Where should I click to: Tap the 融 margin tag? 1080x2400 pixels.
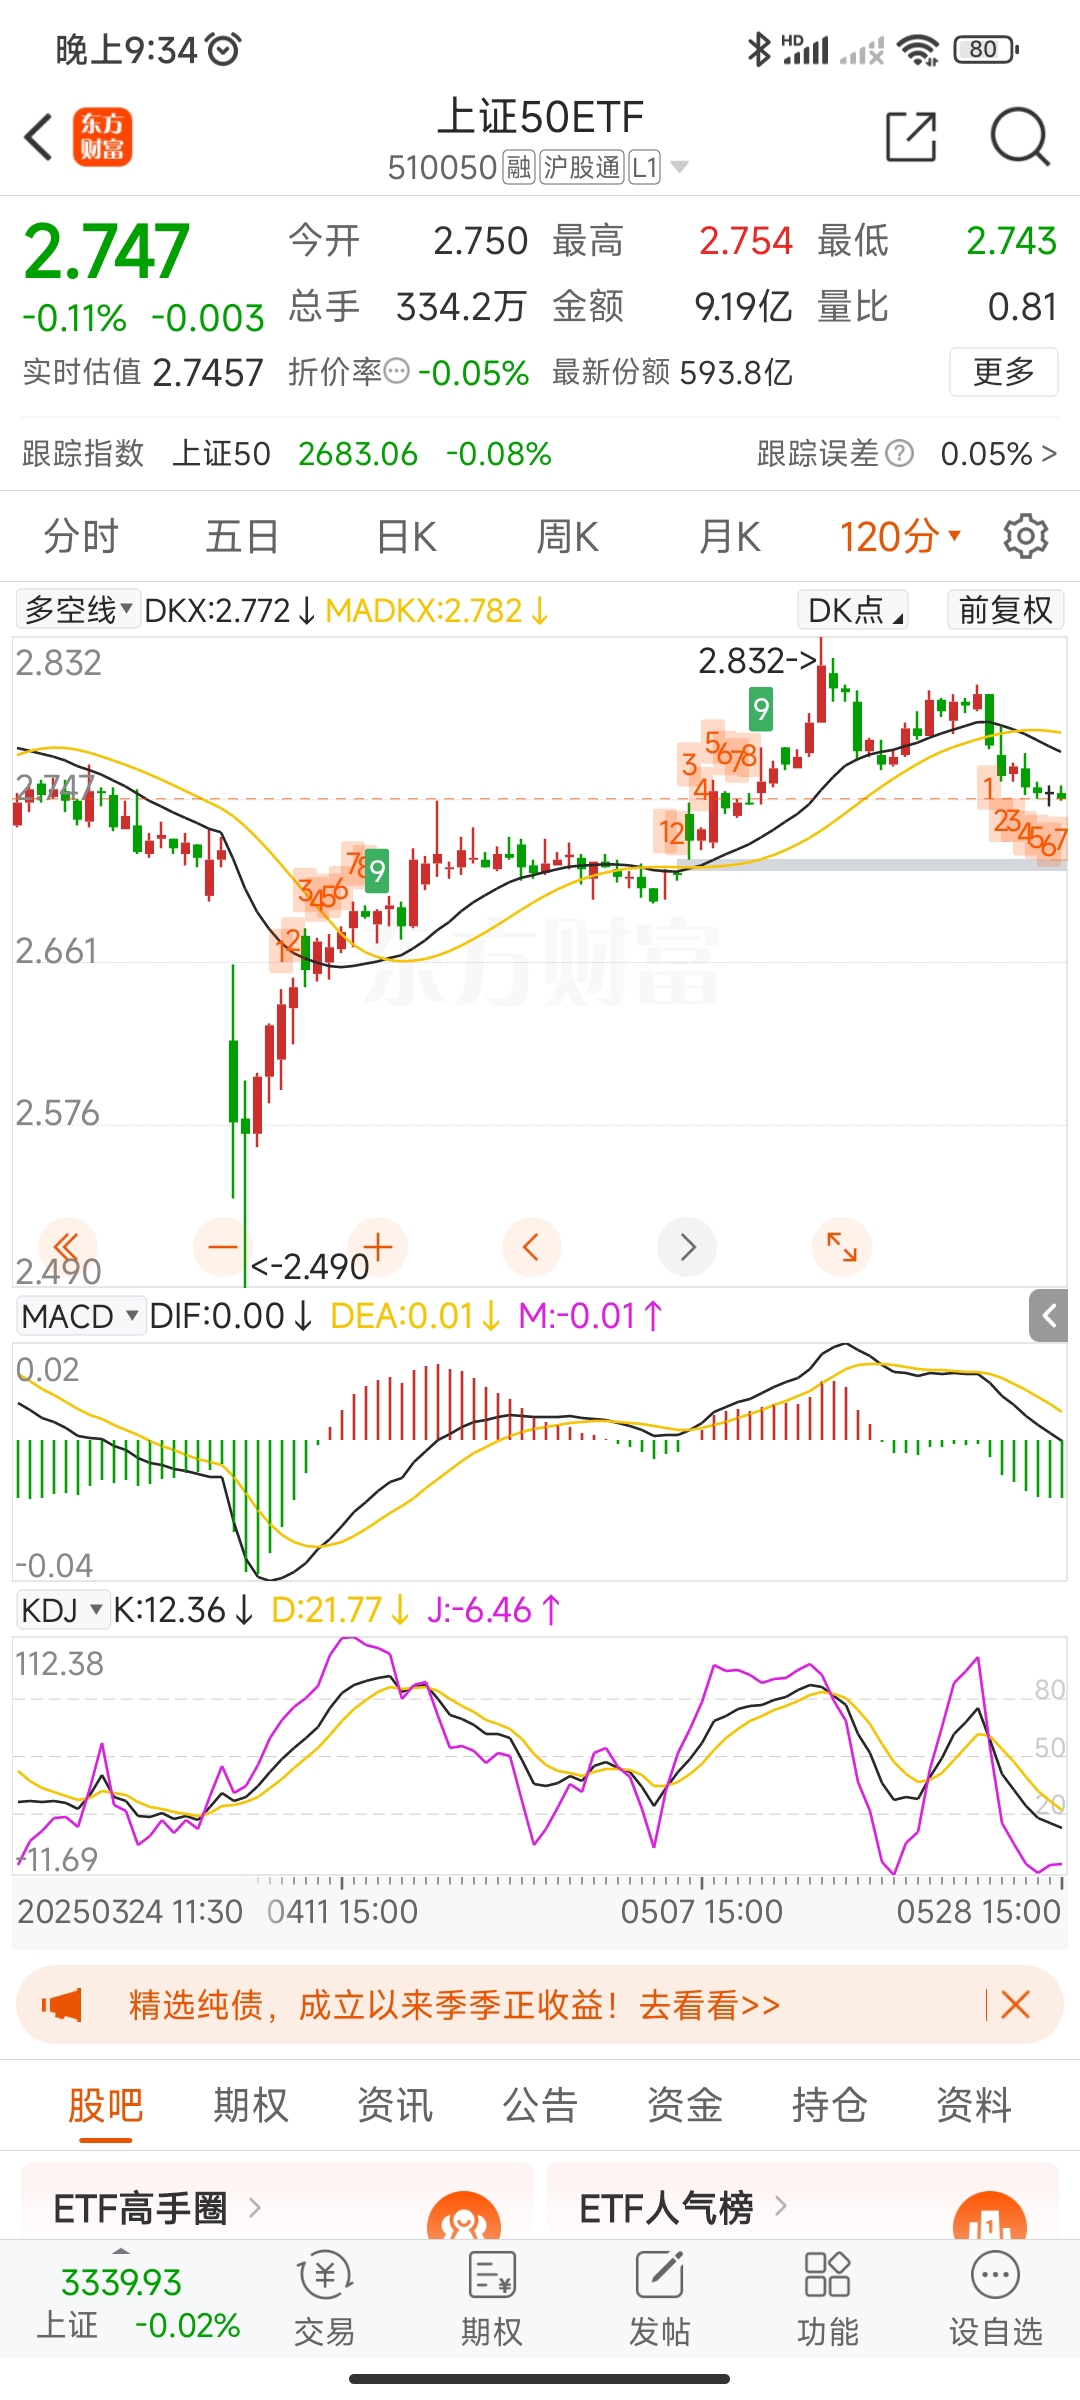[518, 167]
